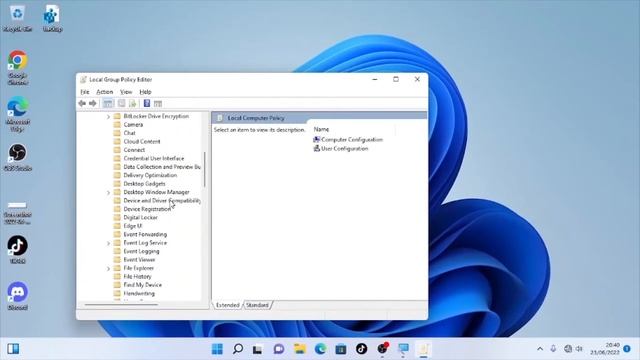Select the Chat folder
Screen dimensions: 640x360
tap(124, 133)
